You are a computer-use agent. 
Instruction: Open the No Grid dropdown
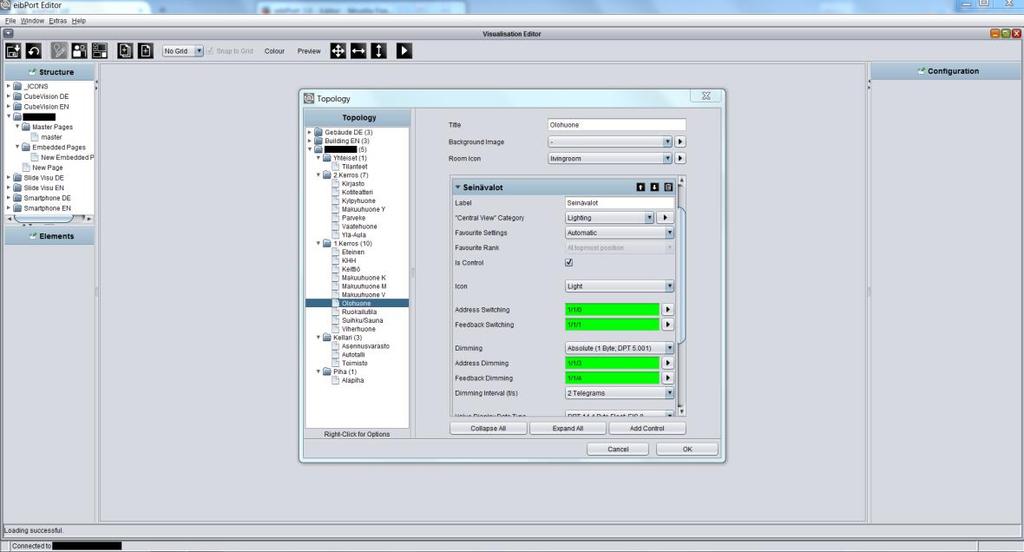tap(182, 51)
